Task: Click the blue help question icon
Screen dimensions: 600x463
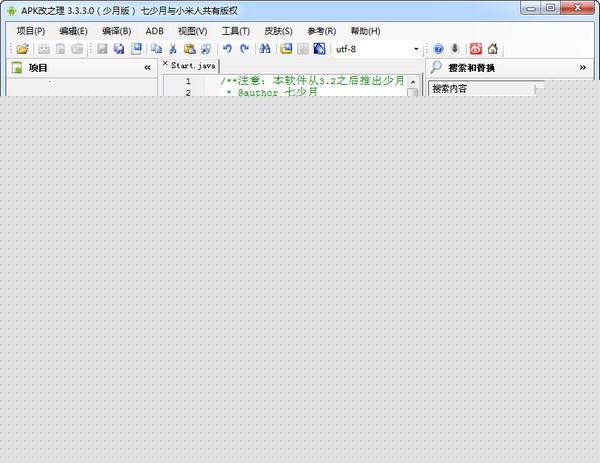Action: click(438, 49)
